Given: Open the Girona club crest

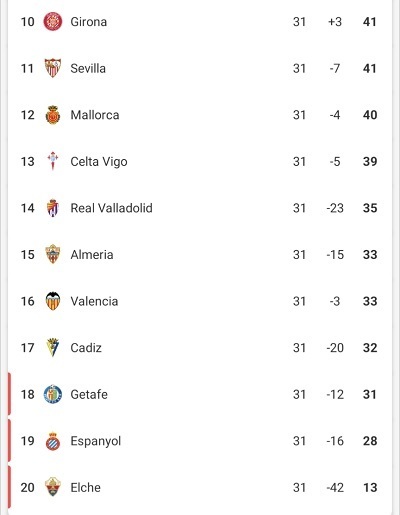Looking at the screenshot, I should click(x=53, y=22).
